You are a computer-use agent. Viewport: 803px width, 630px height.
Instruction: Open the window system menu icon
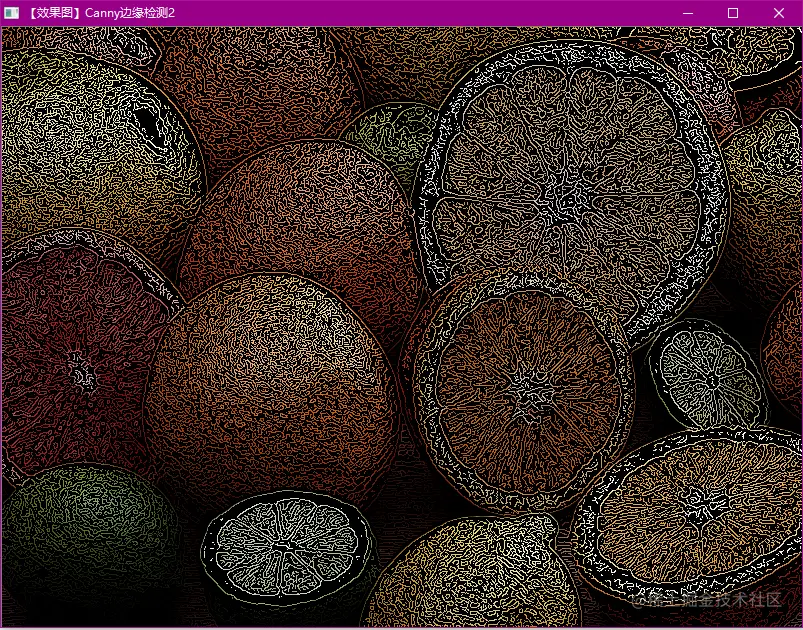(12, 13)
